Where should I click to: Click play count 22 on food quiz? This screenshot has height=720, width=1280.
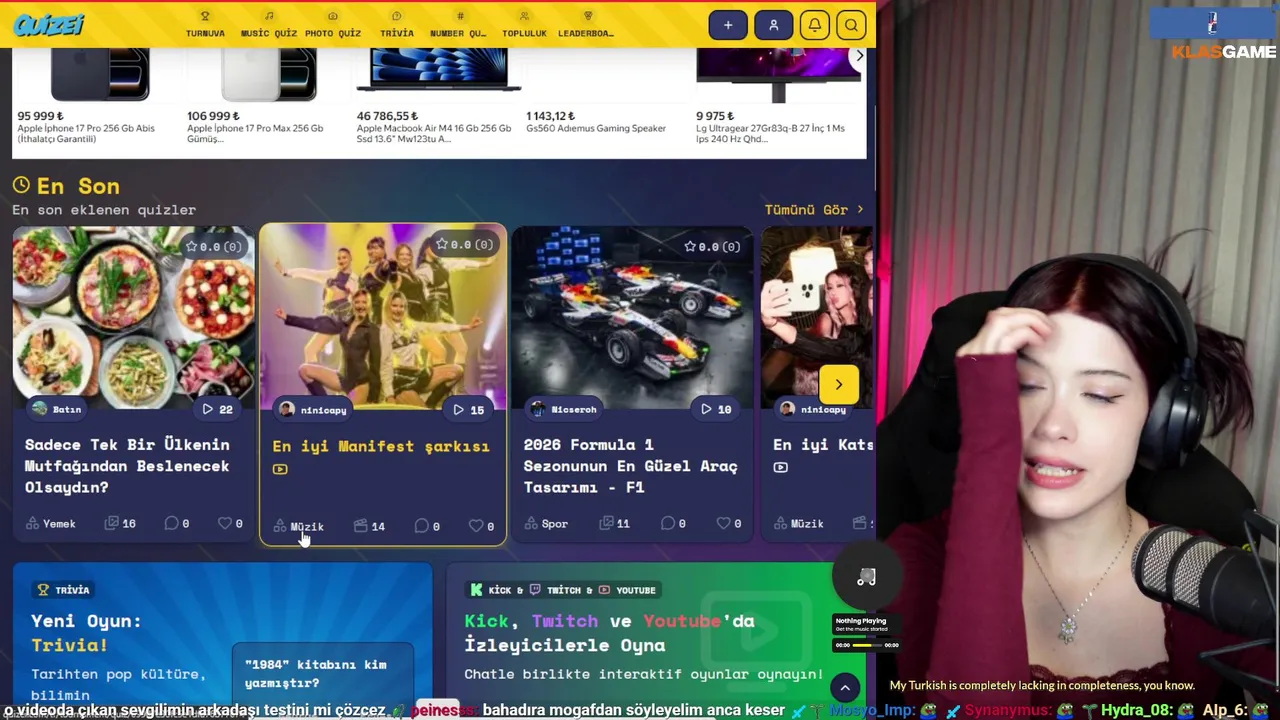(x=217, y=409)
